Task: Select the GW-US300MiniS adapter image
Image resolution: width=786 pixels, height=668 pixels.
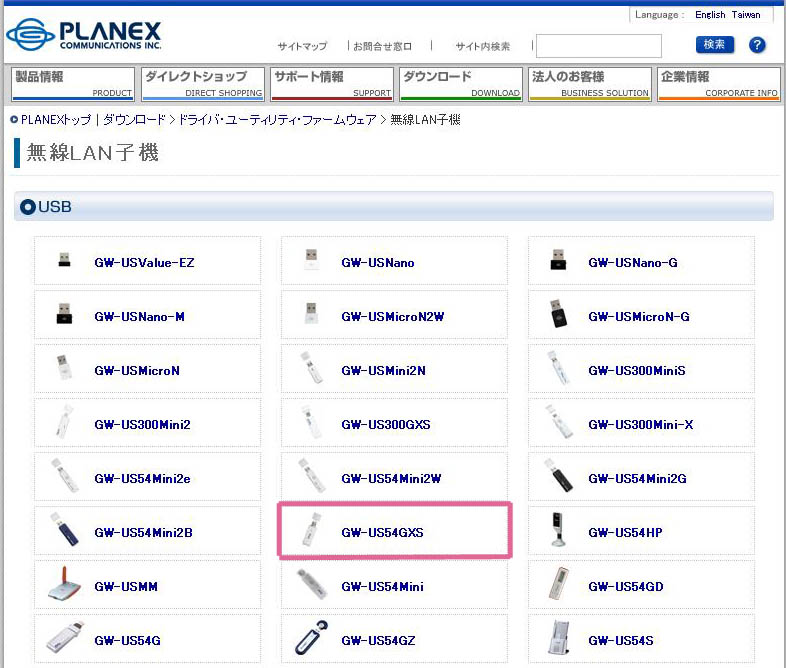Action: point(558,368)
